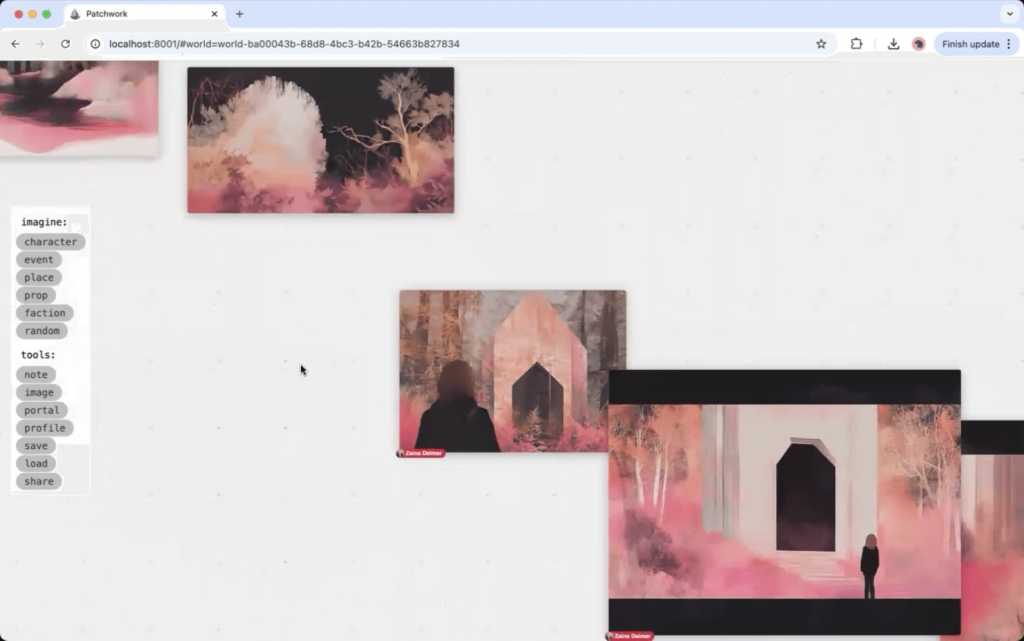This screenshot has width=1024, height=641.
Task: Select the portal tool
Action: point(42,410)
